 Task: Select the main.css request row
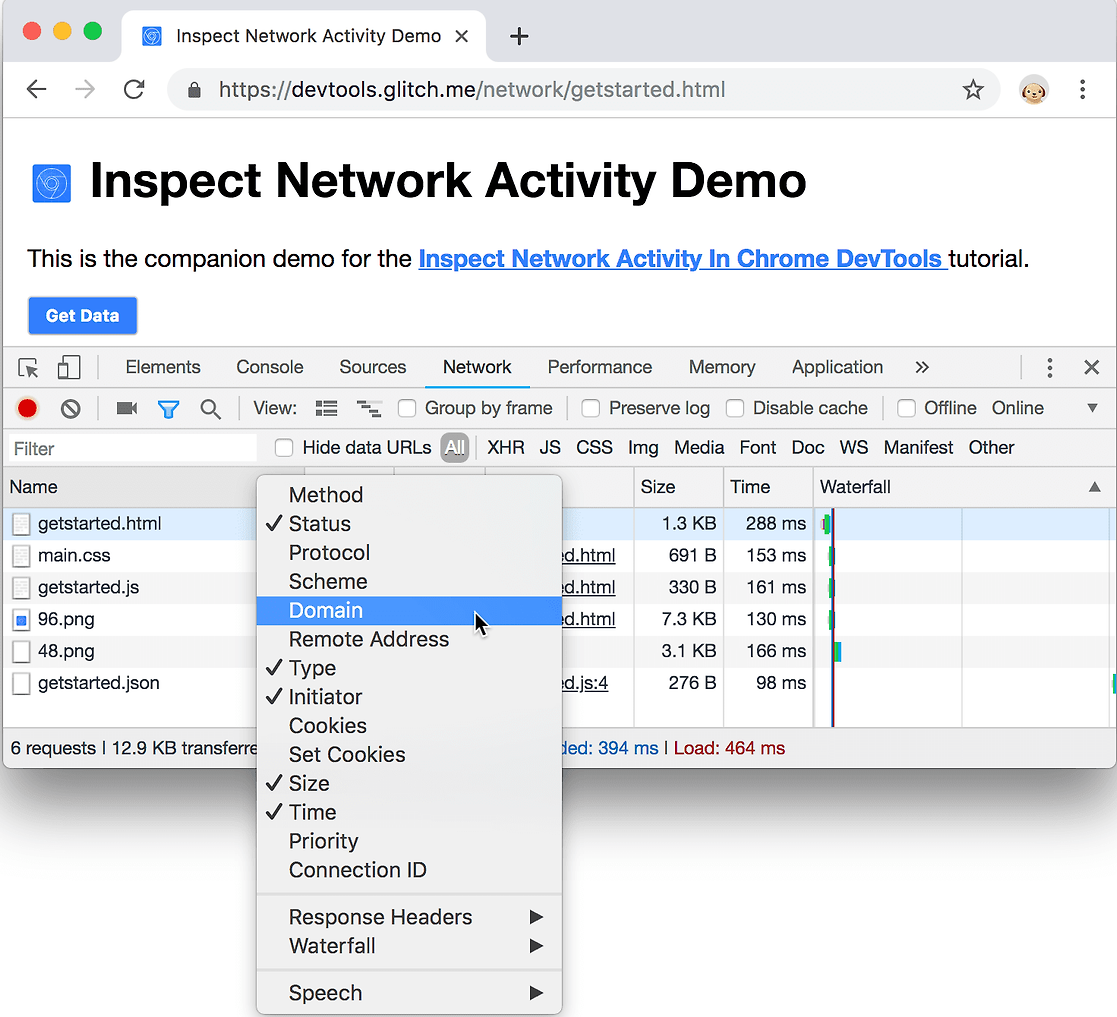pos(132,556)
